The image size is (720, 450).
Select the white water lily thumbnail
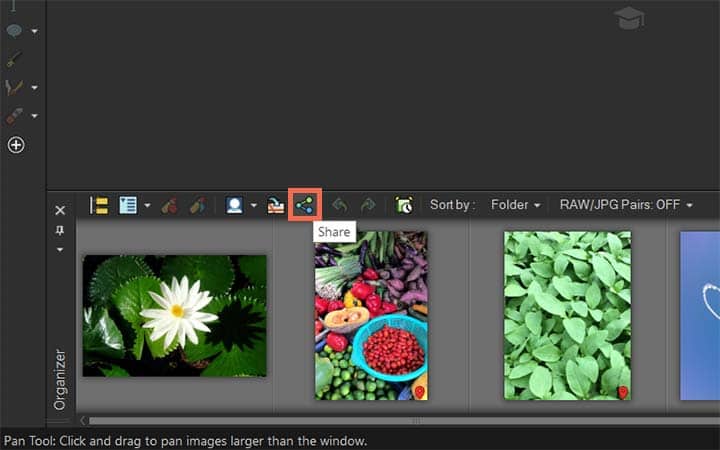(x=174, y=316)
